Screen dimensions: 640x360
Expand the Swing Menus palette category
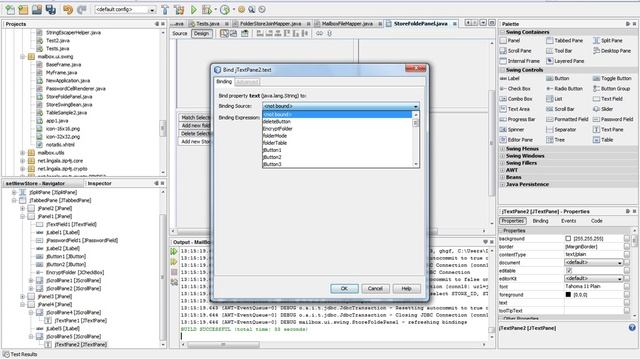pyautogui.click(x=502, y=149)
